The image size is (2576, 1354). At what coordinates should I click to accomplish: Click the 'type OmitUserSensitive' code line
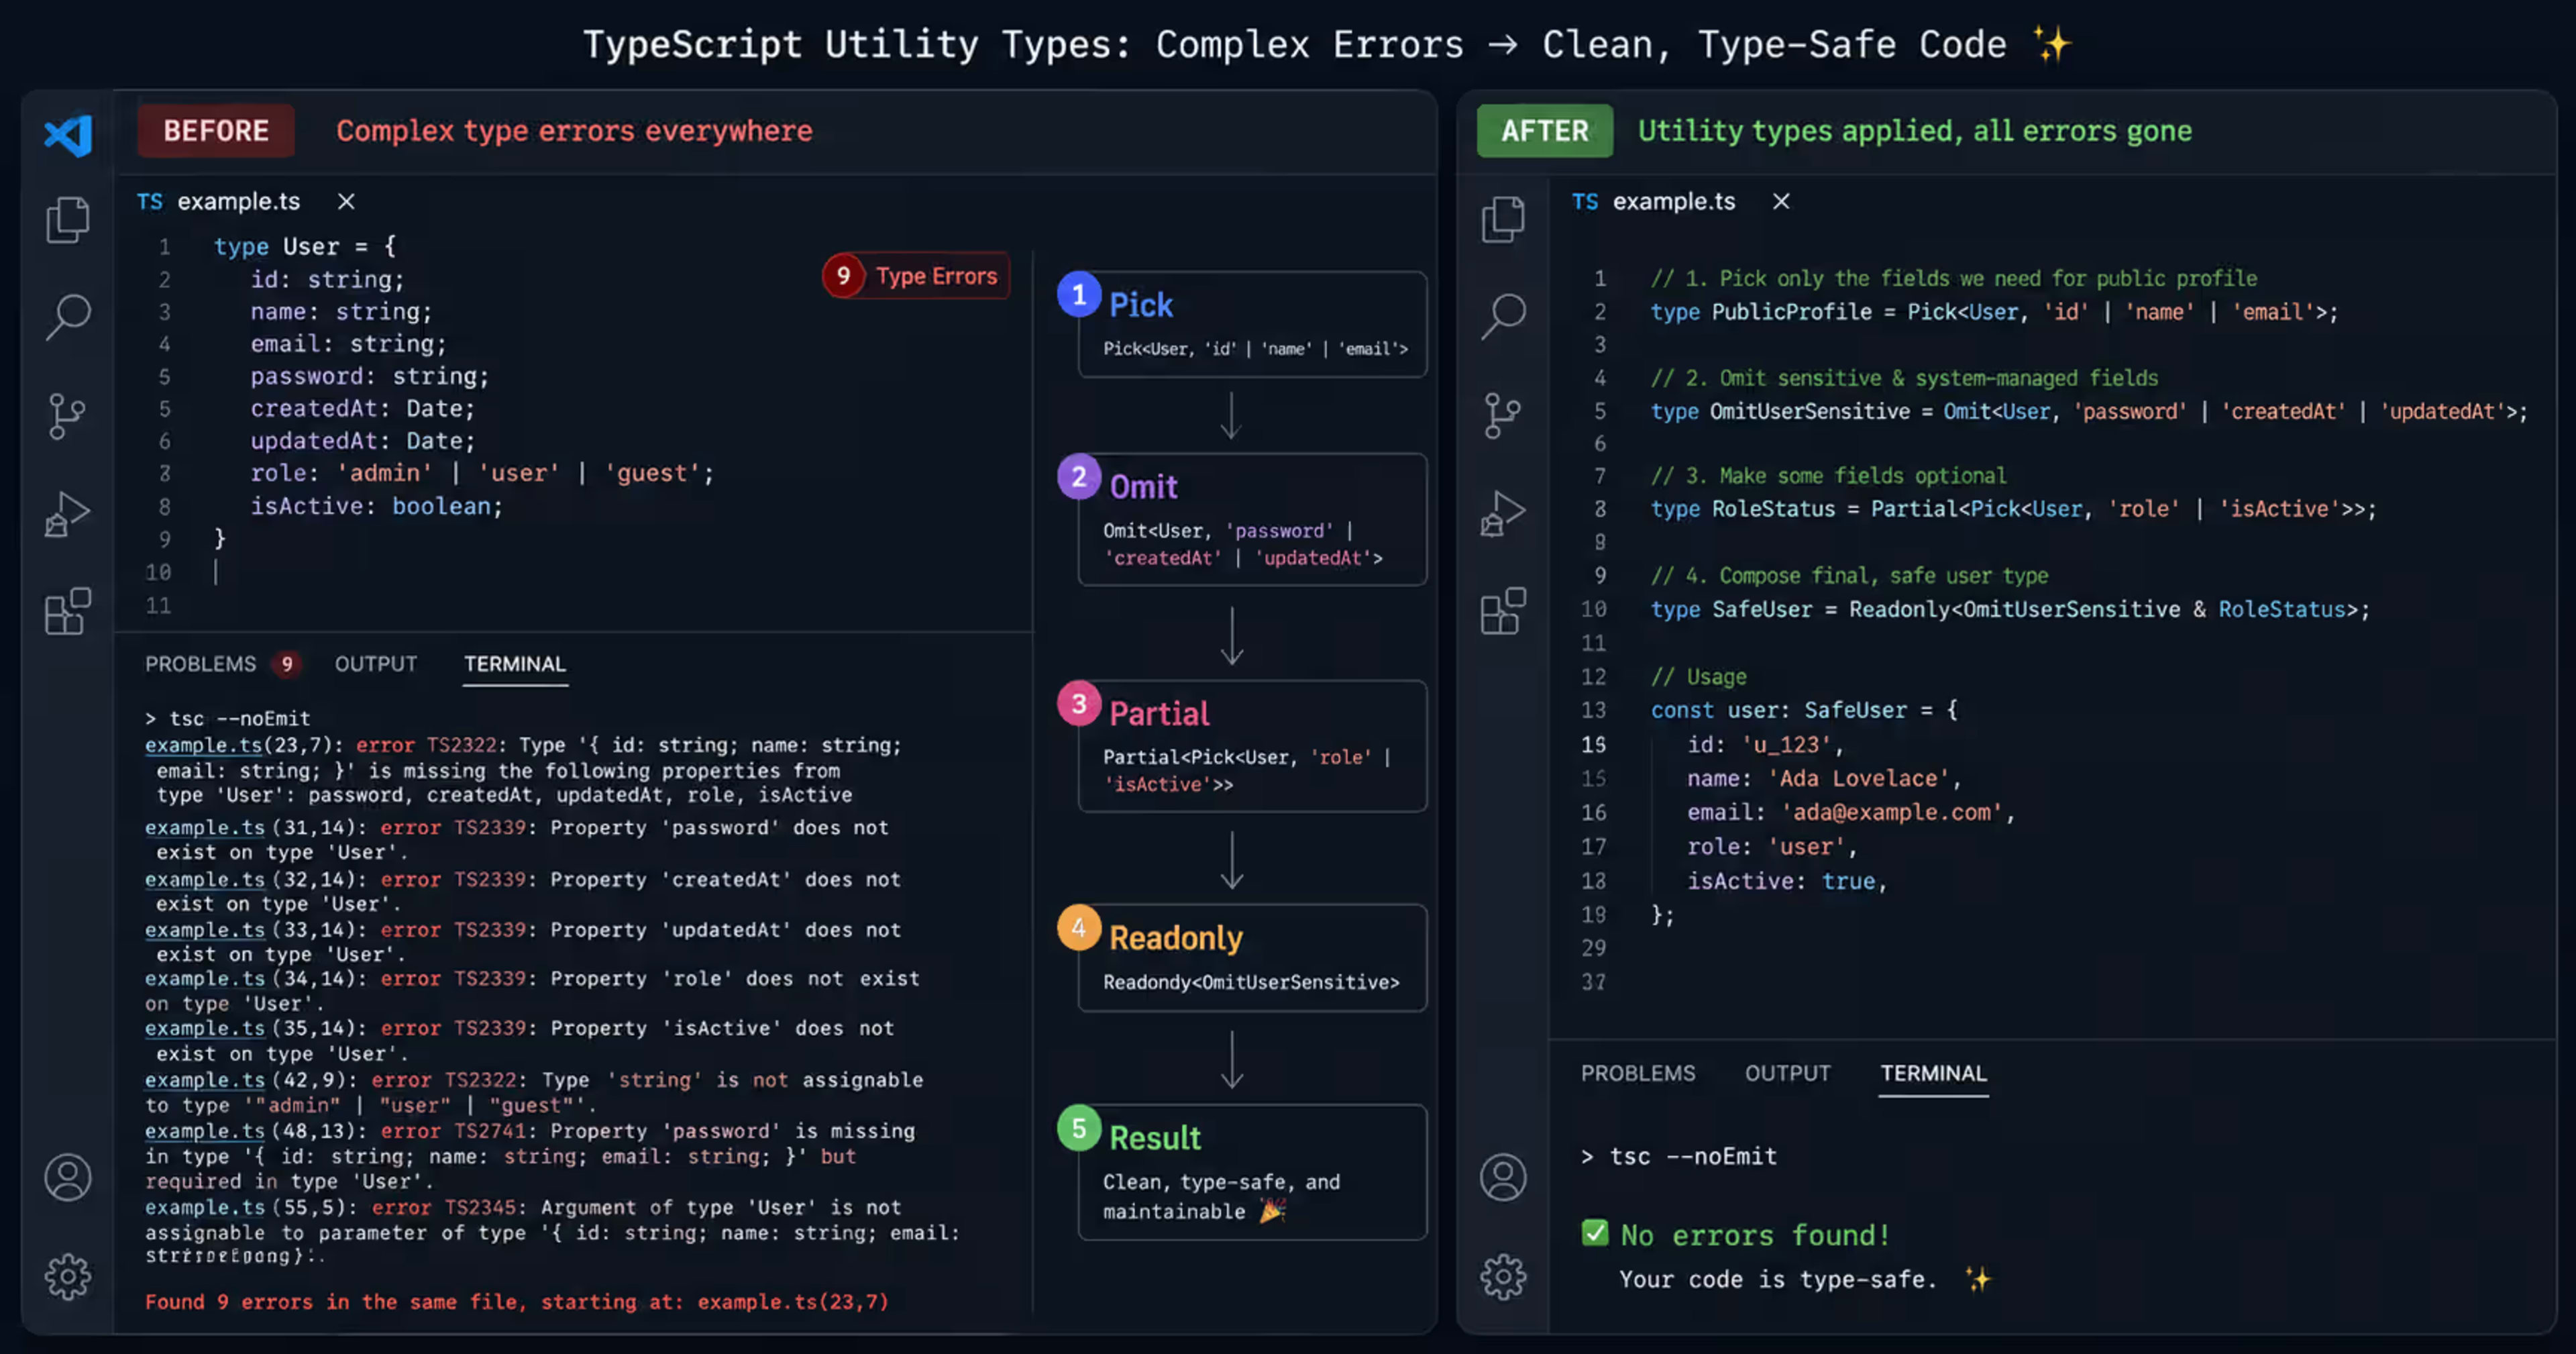pos(2088,411)
